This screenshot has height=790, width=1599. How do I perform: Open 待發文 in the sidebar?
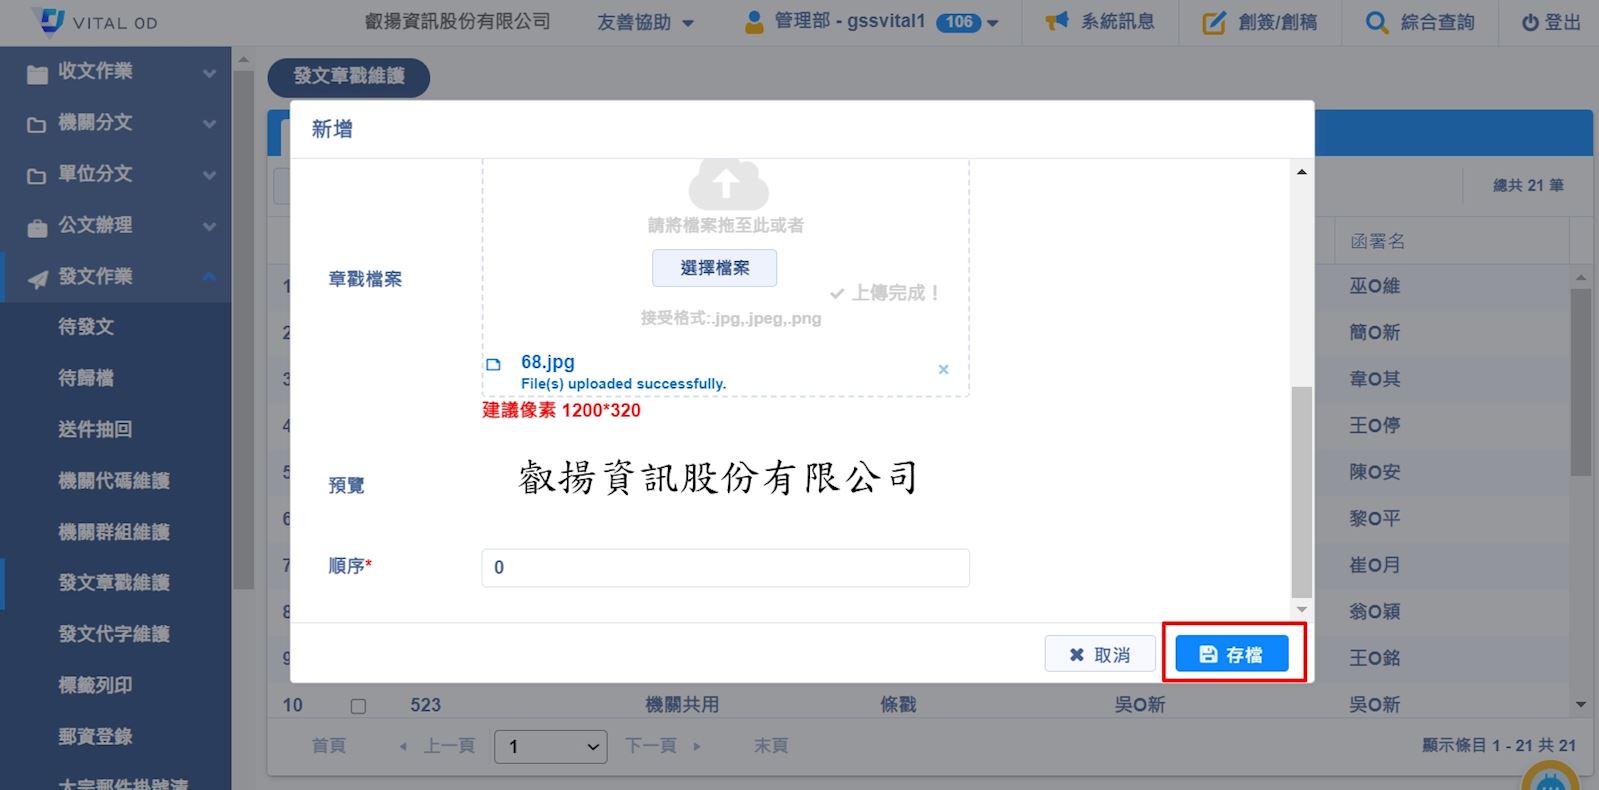[86, 327]
